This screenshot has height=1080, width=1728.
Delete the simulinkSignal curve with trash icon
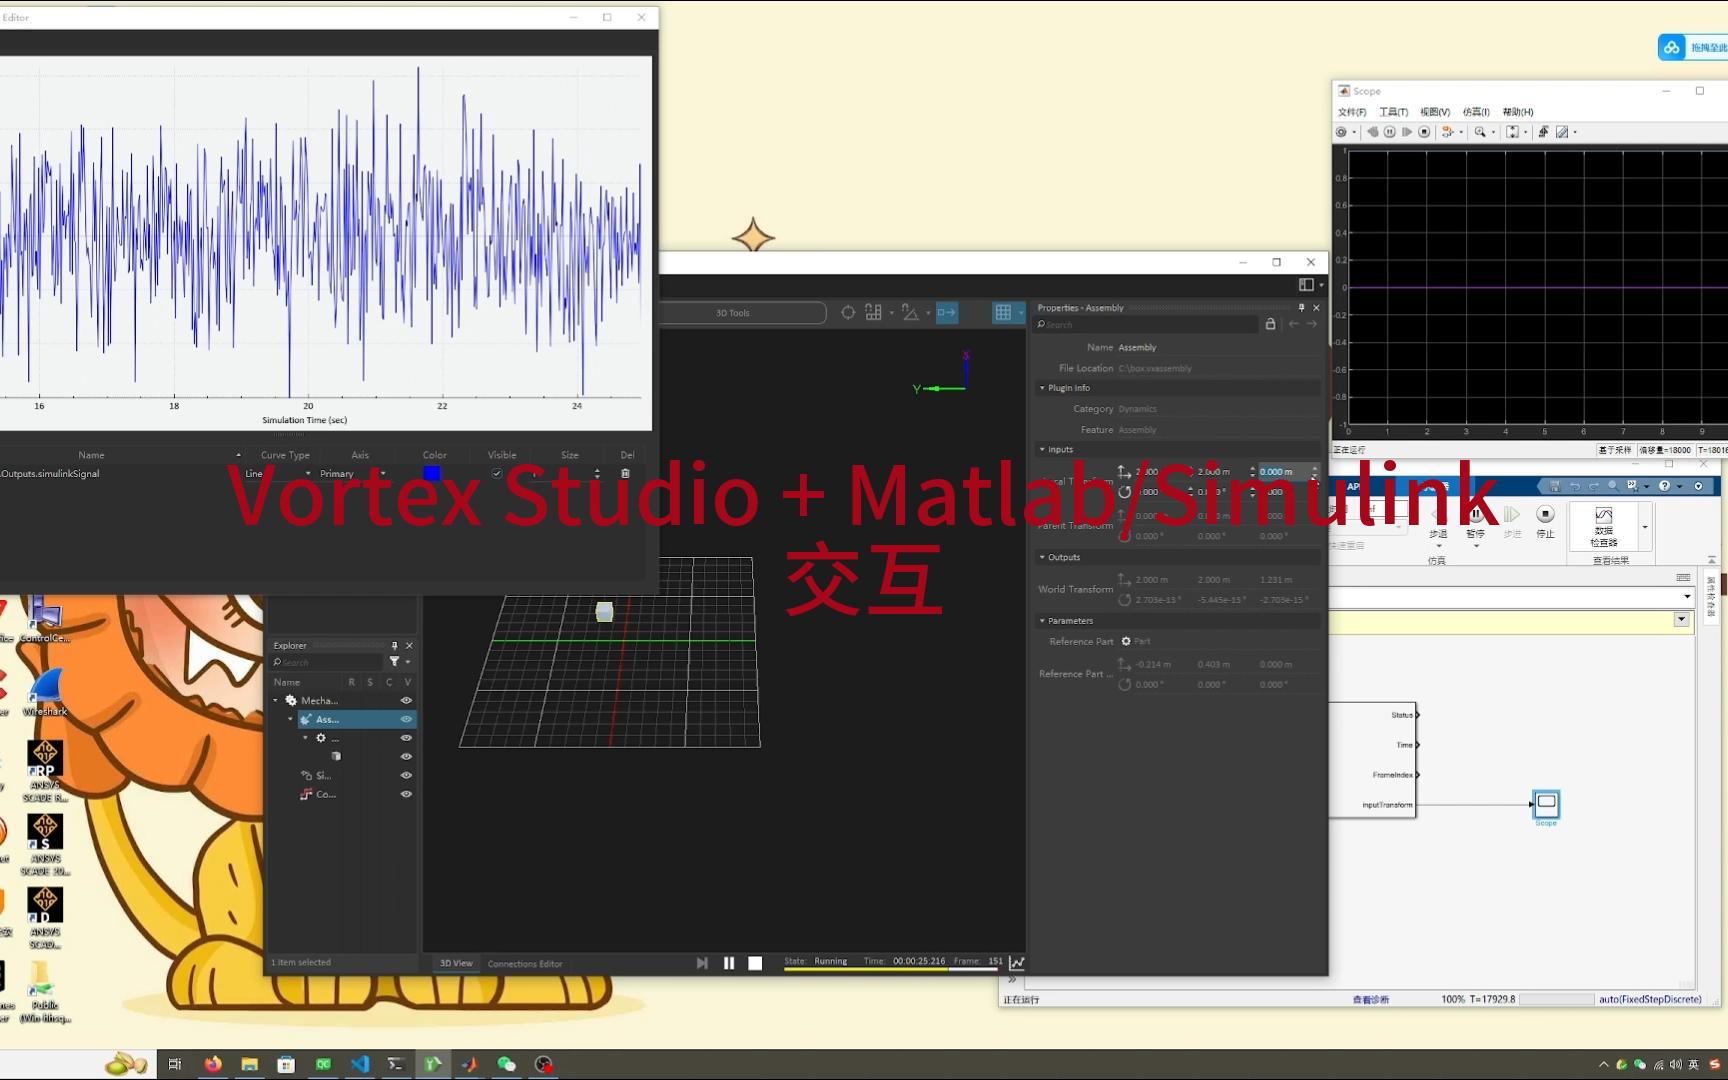tap(626, 474)
